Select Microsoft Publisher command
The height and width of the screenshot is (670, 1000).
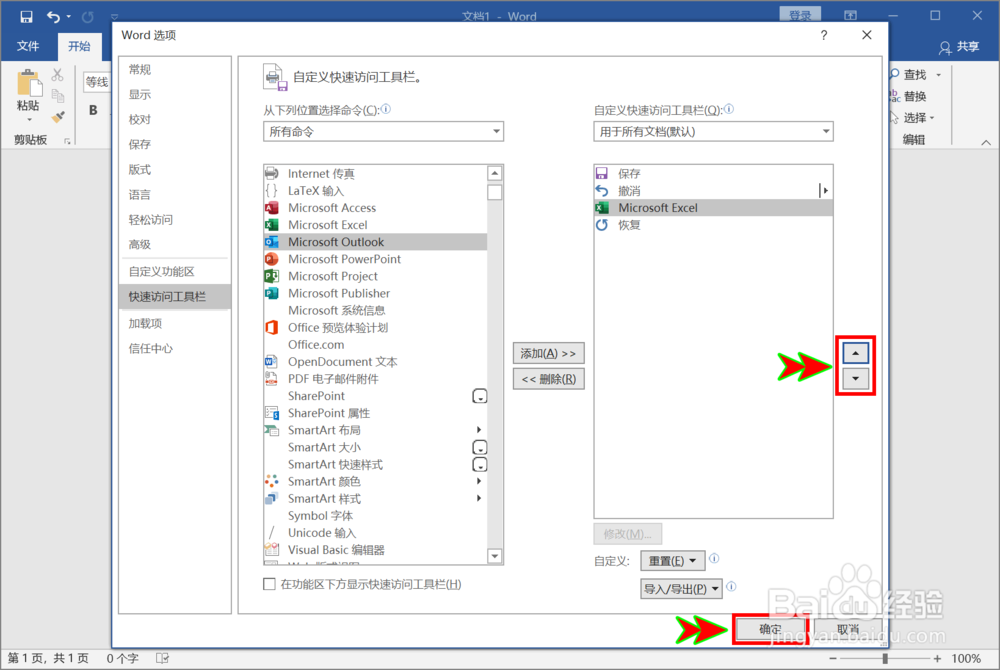pos(375,293)
